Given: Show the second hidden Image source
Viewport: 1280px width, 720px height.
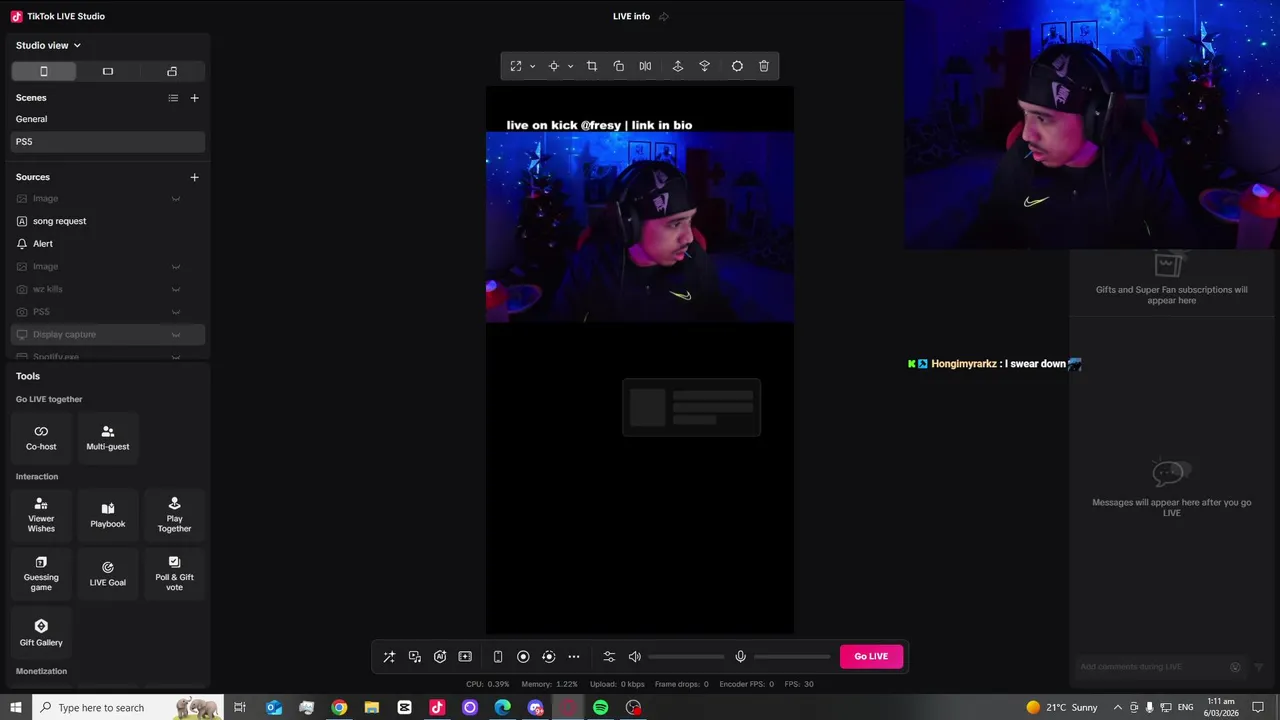Looking at the screenshot, I should coord(176,267).
